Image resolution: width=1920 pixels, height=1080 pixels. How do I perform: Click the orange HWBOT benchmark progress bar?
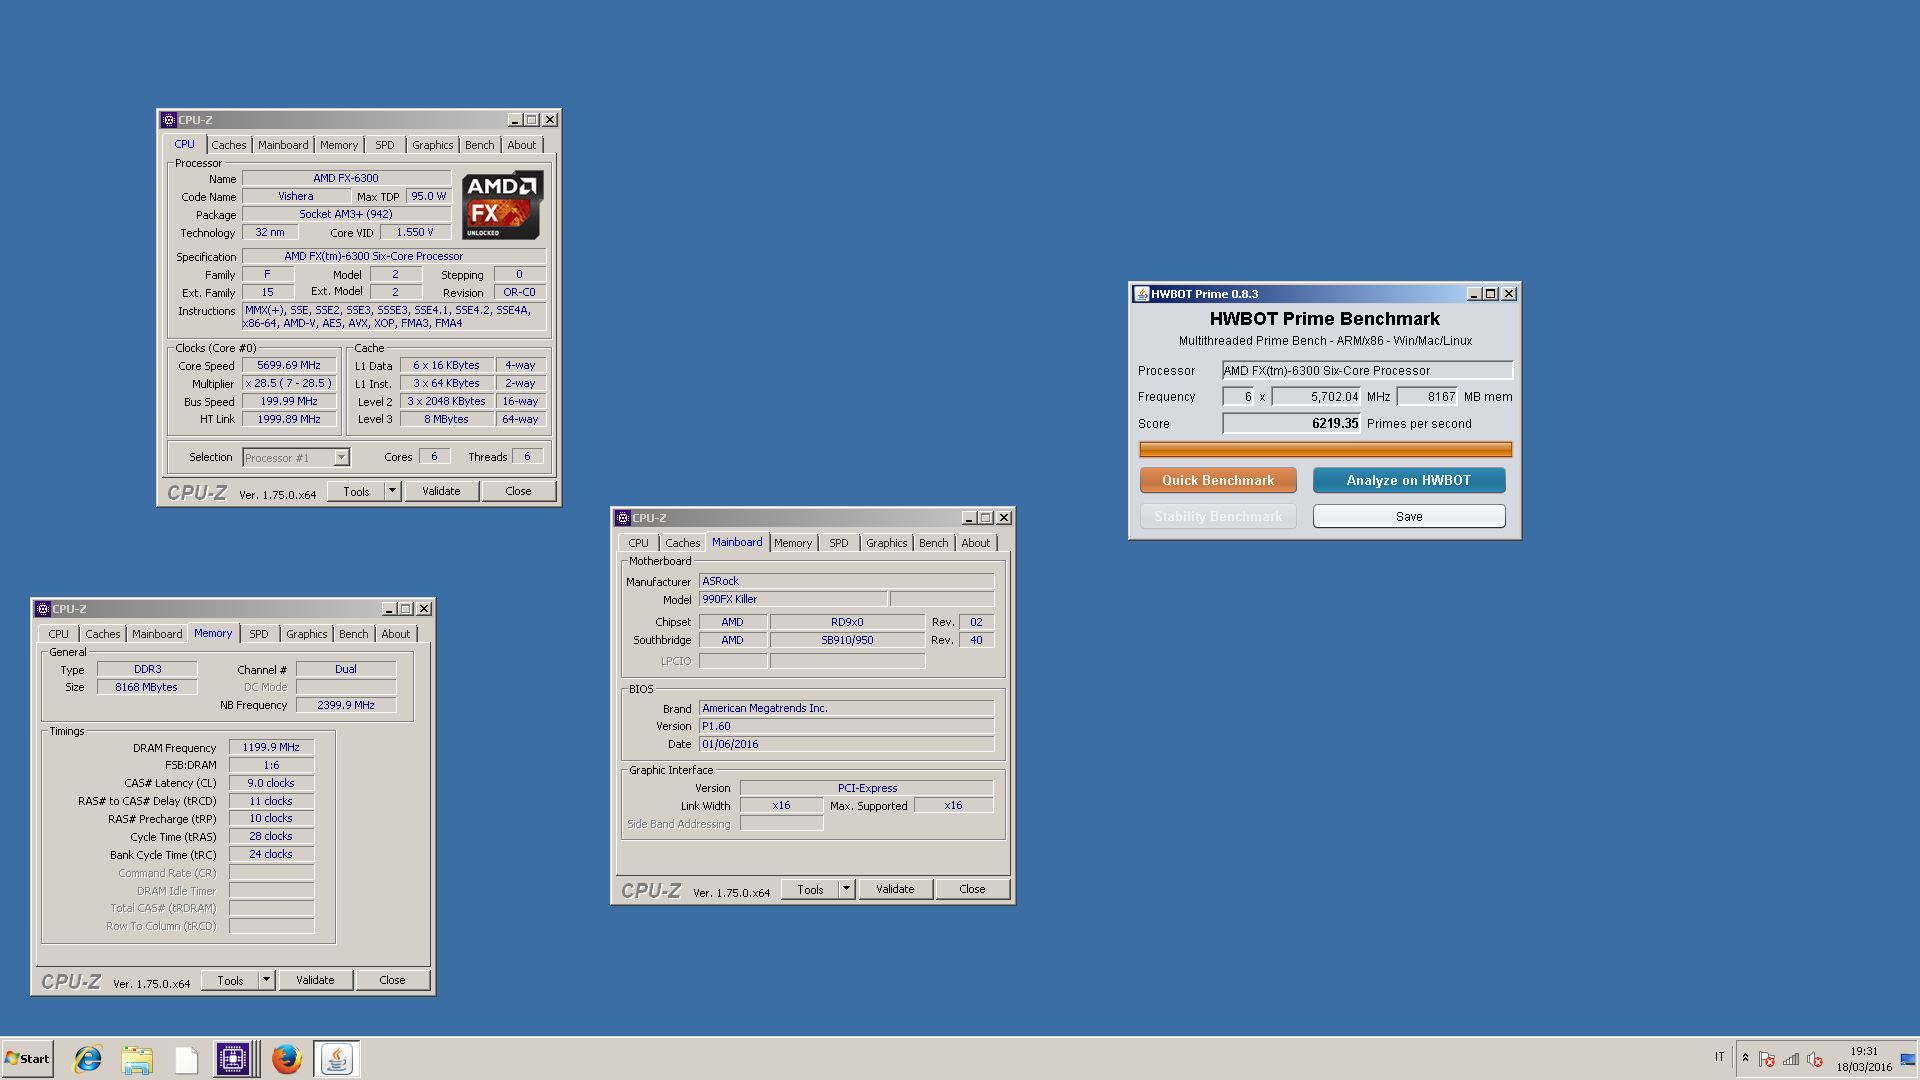[x=1325, y=450]
